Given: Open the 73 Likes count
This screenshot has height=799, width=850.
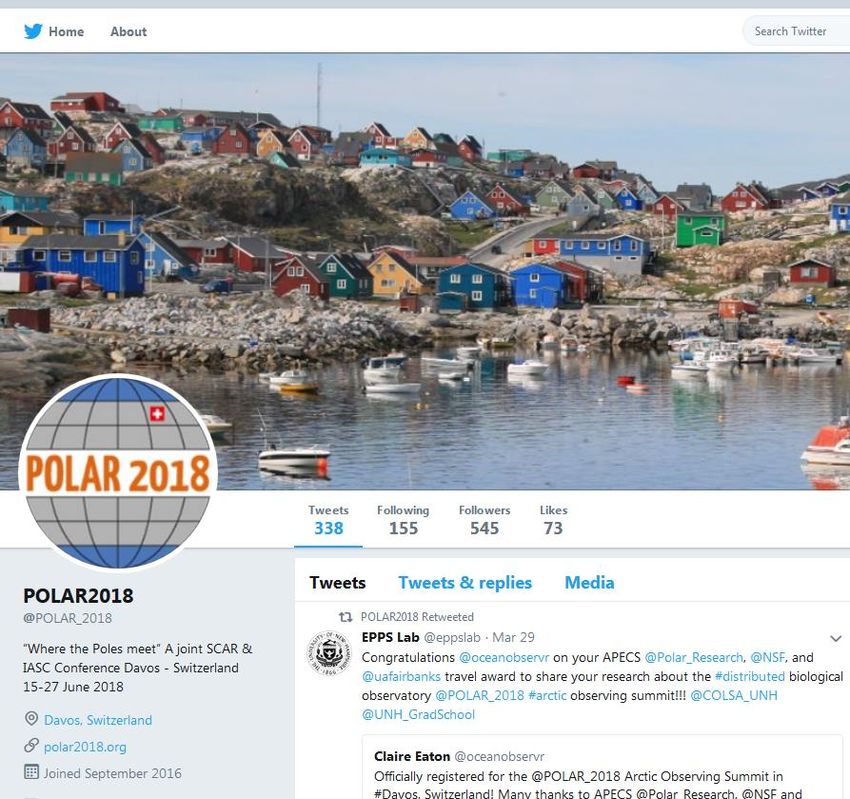Looking at the screenshot, I should [x=553, y=520].
